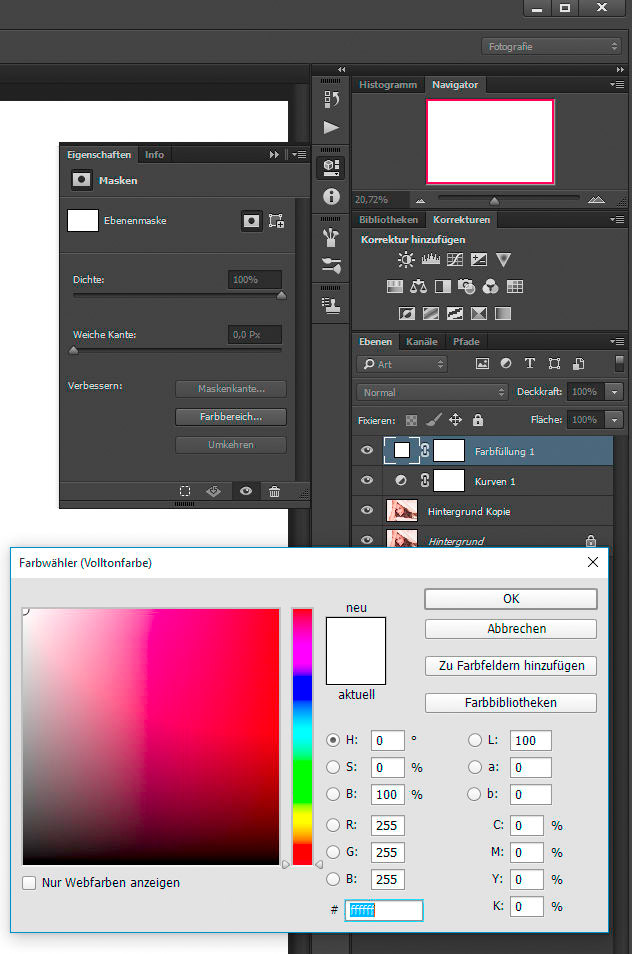Select the pixel mask button in Eigenschaften
The image size is (632, 954).
251,221
